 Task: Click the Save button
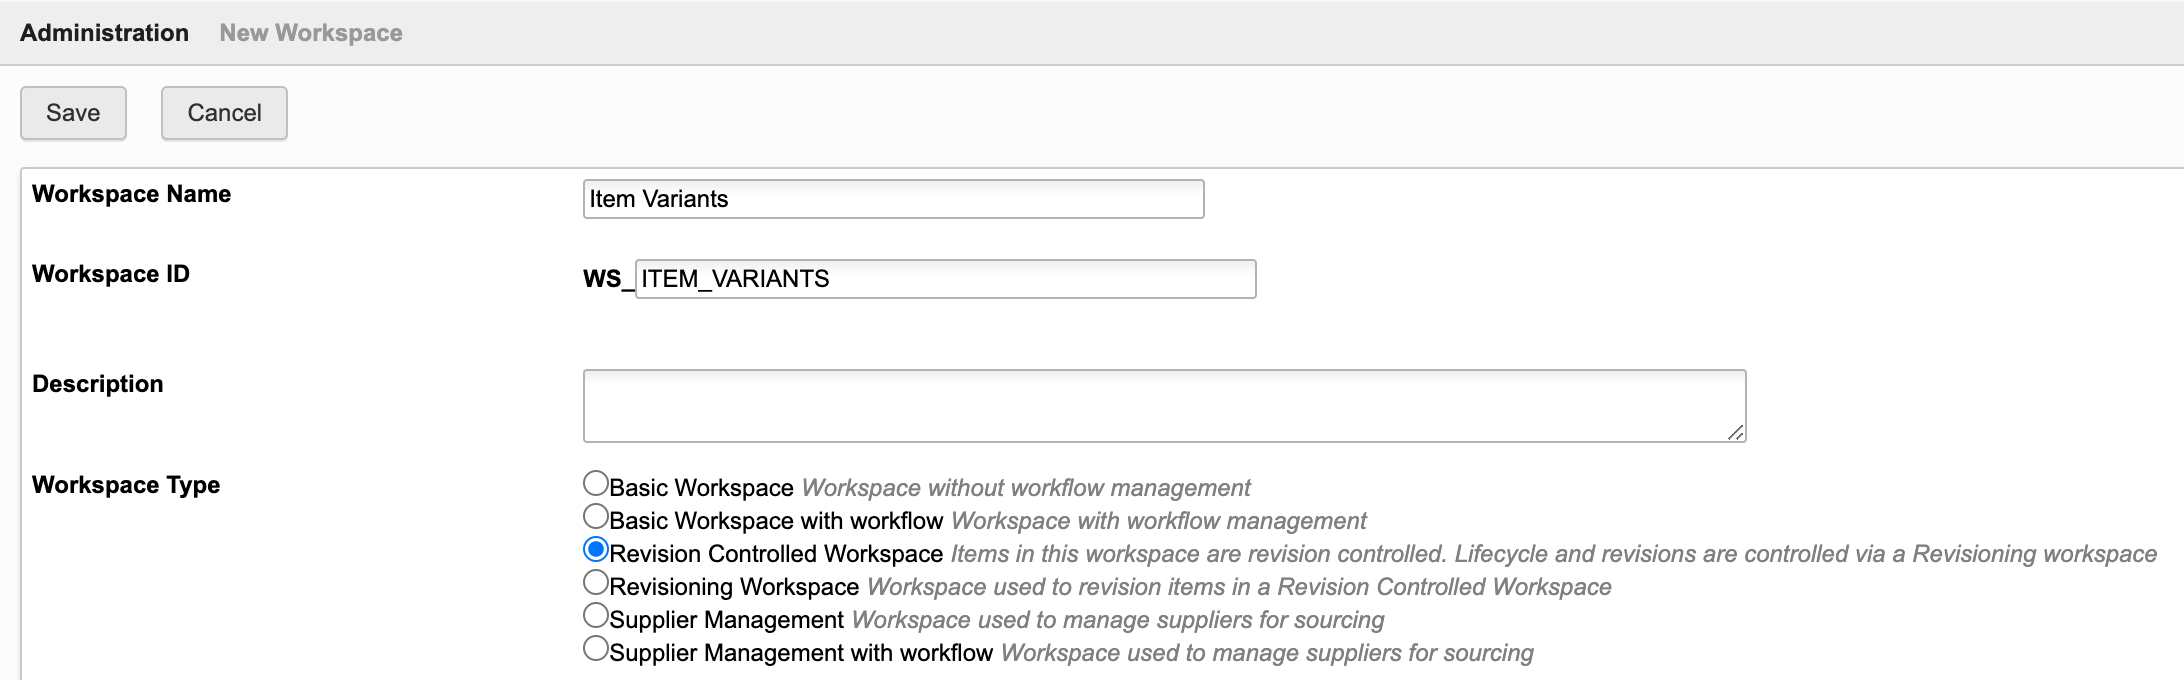point(73,113)
